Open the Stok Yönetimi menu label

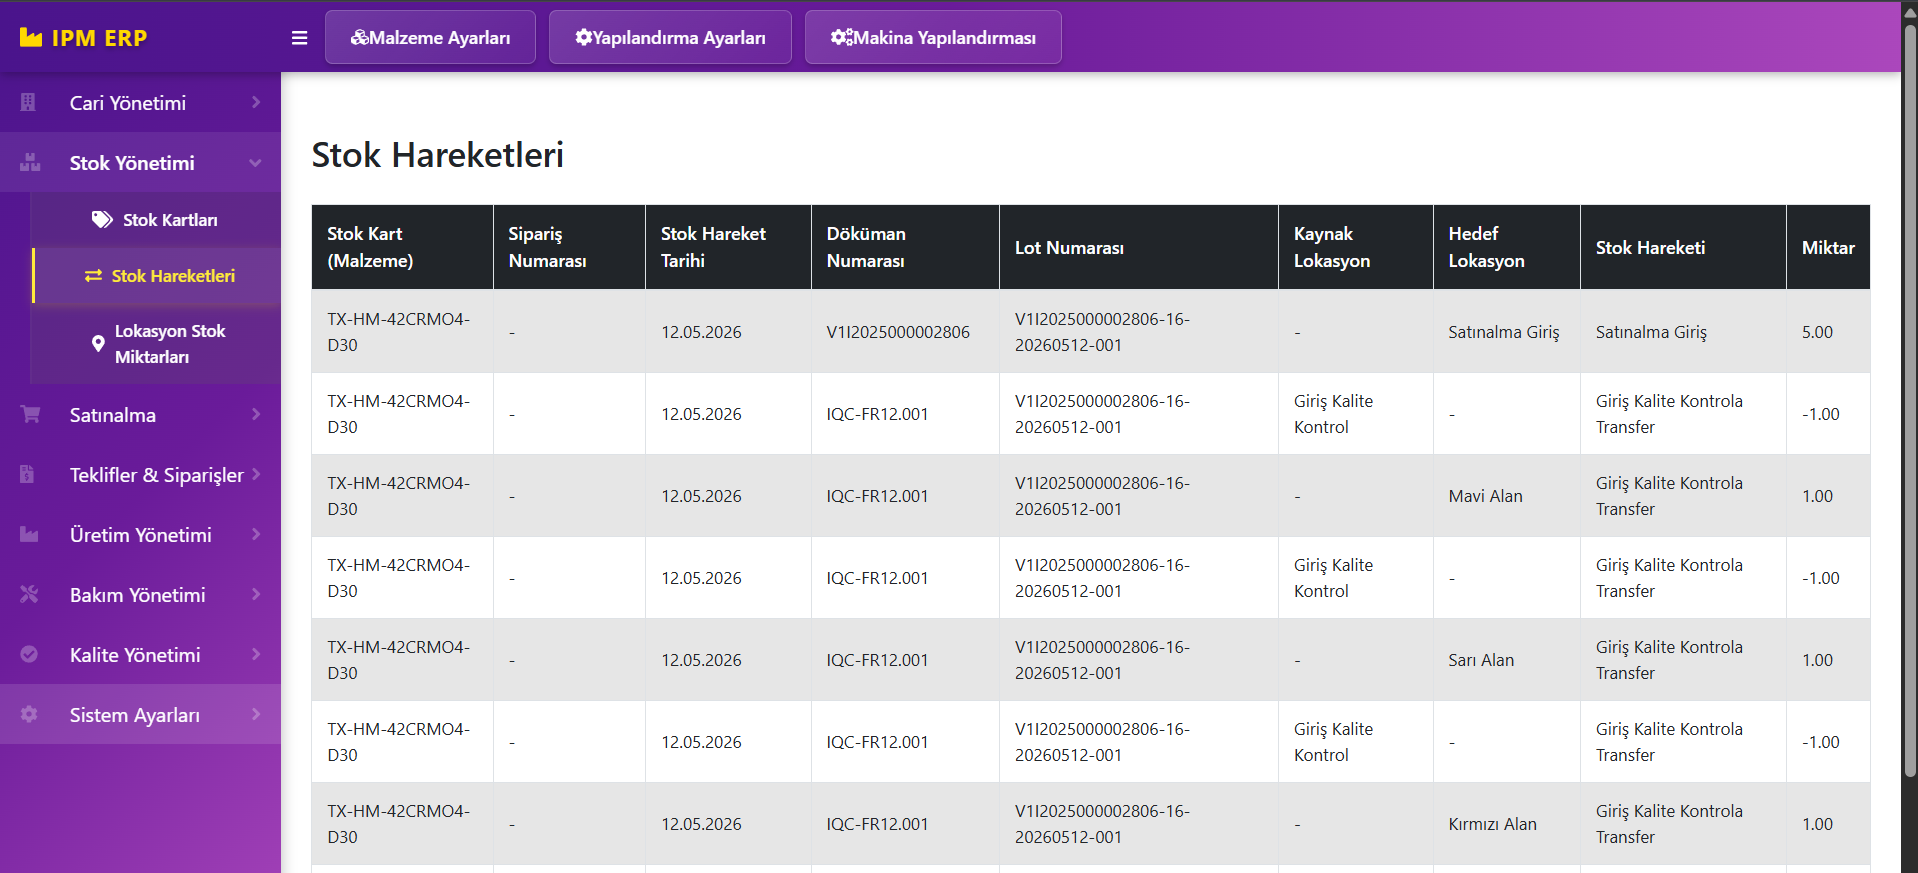click(132, 163)
